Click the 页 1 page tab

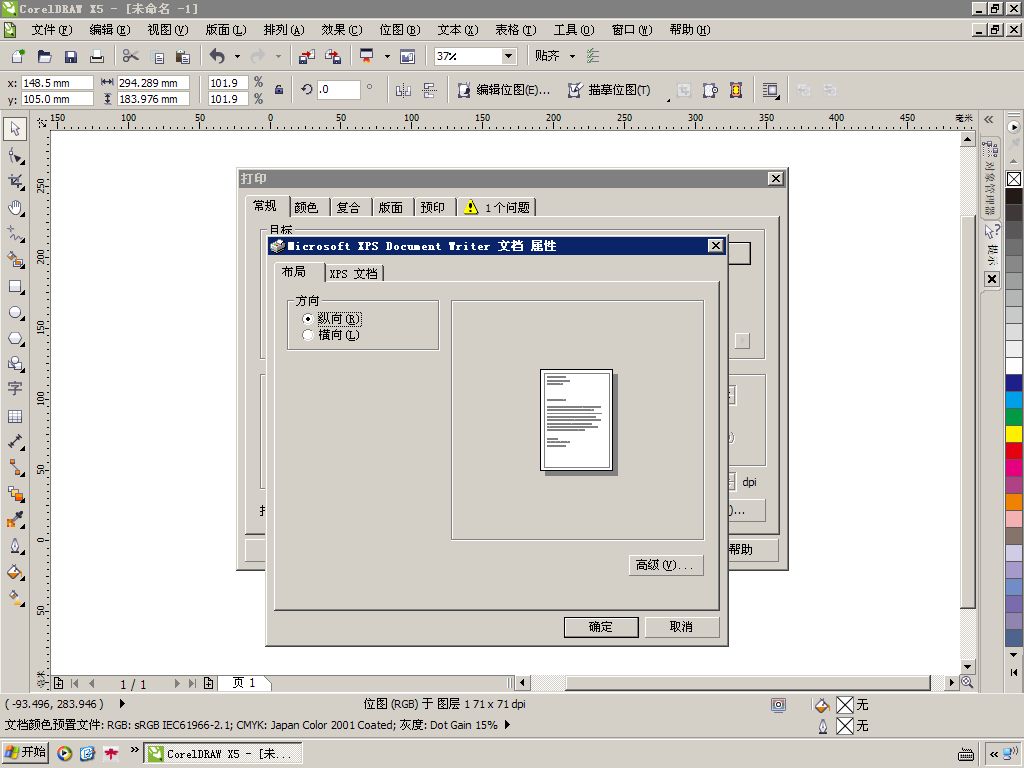tap(245, 682)
